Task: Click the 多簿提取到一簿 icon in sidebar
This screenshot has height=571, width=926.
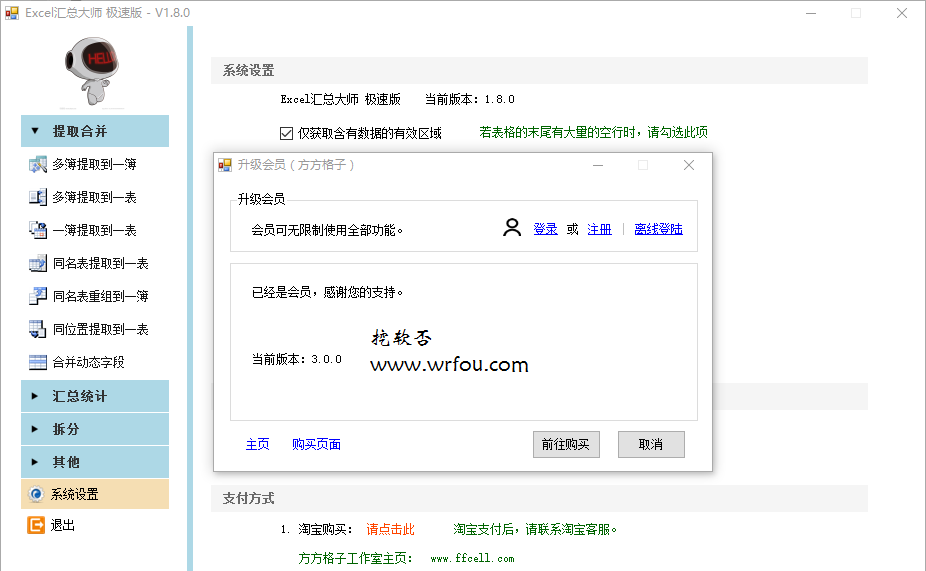Action: coord(38,164)
